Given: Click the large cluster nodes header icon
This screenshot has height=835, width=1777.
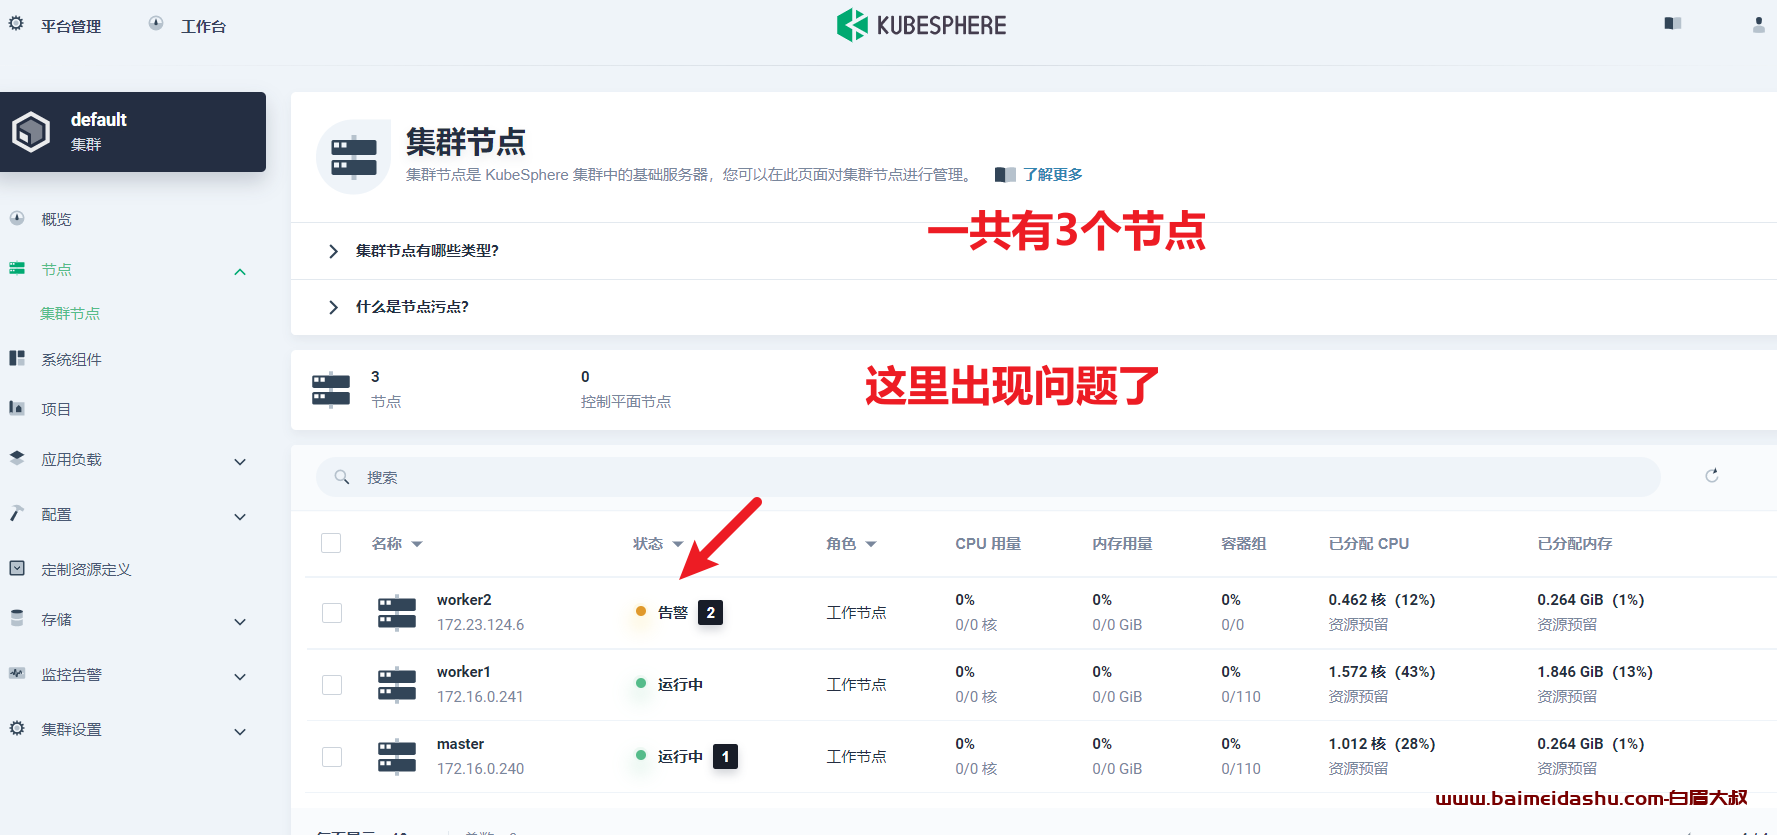Looking at the screenshot, I should pyautogui.click(x=354, y=157).
